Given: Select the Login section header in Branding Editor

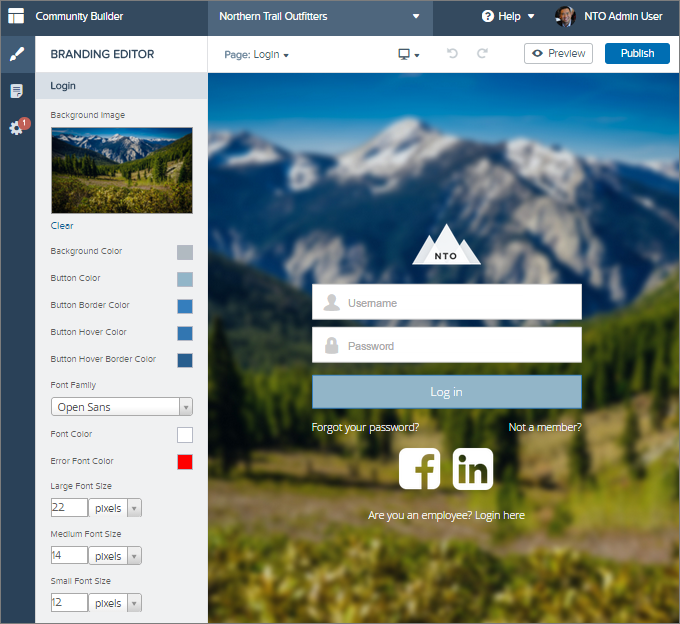Looking at the screenshot, I should click(x=121, y=86).
